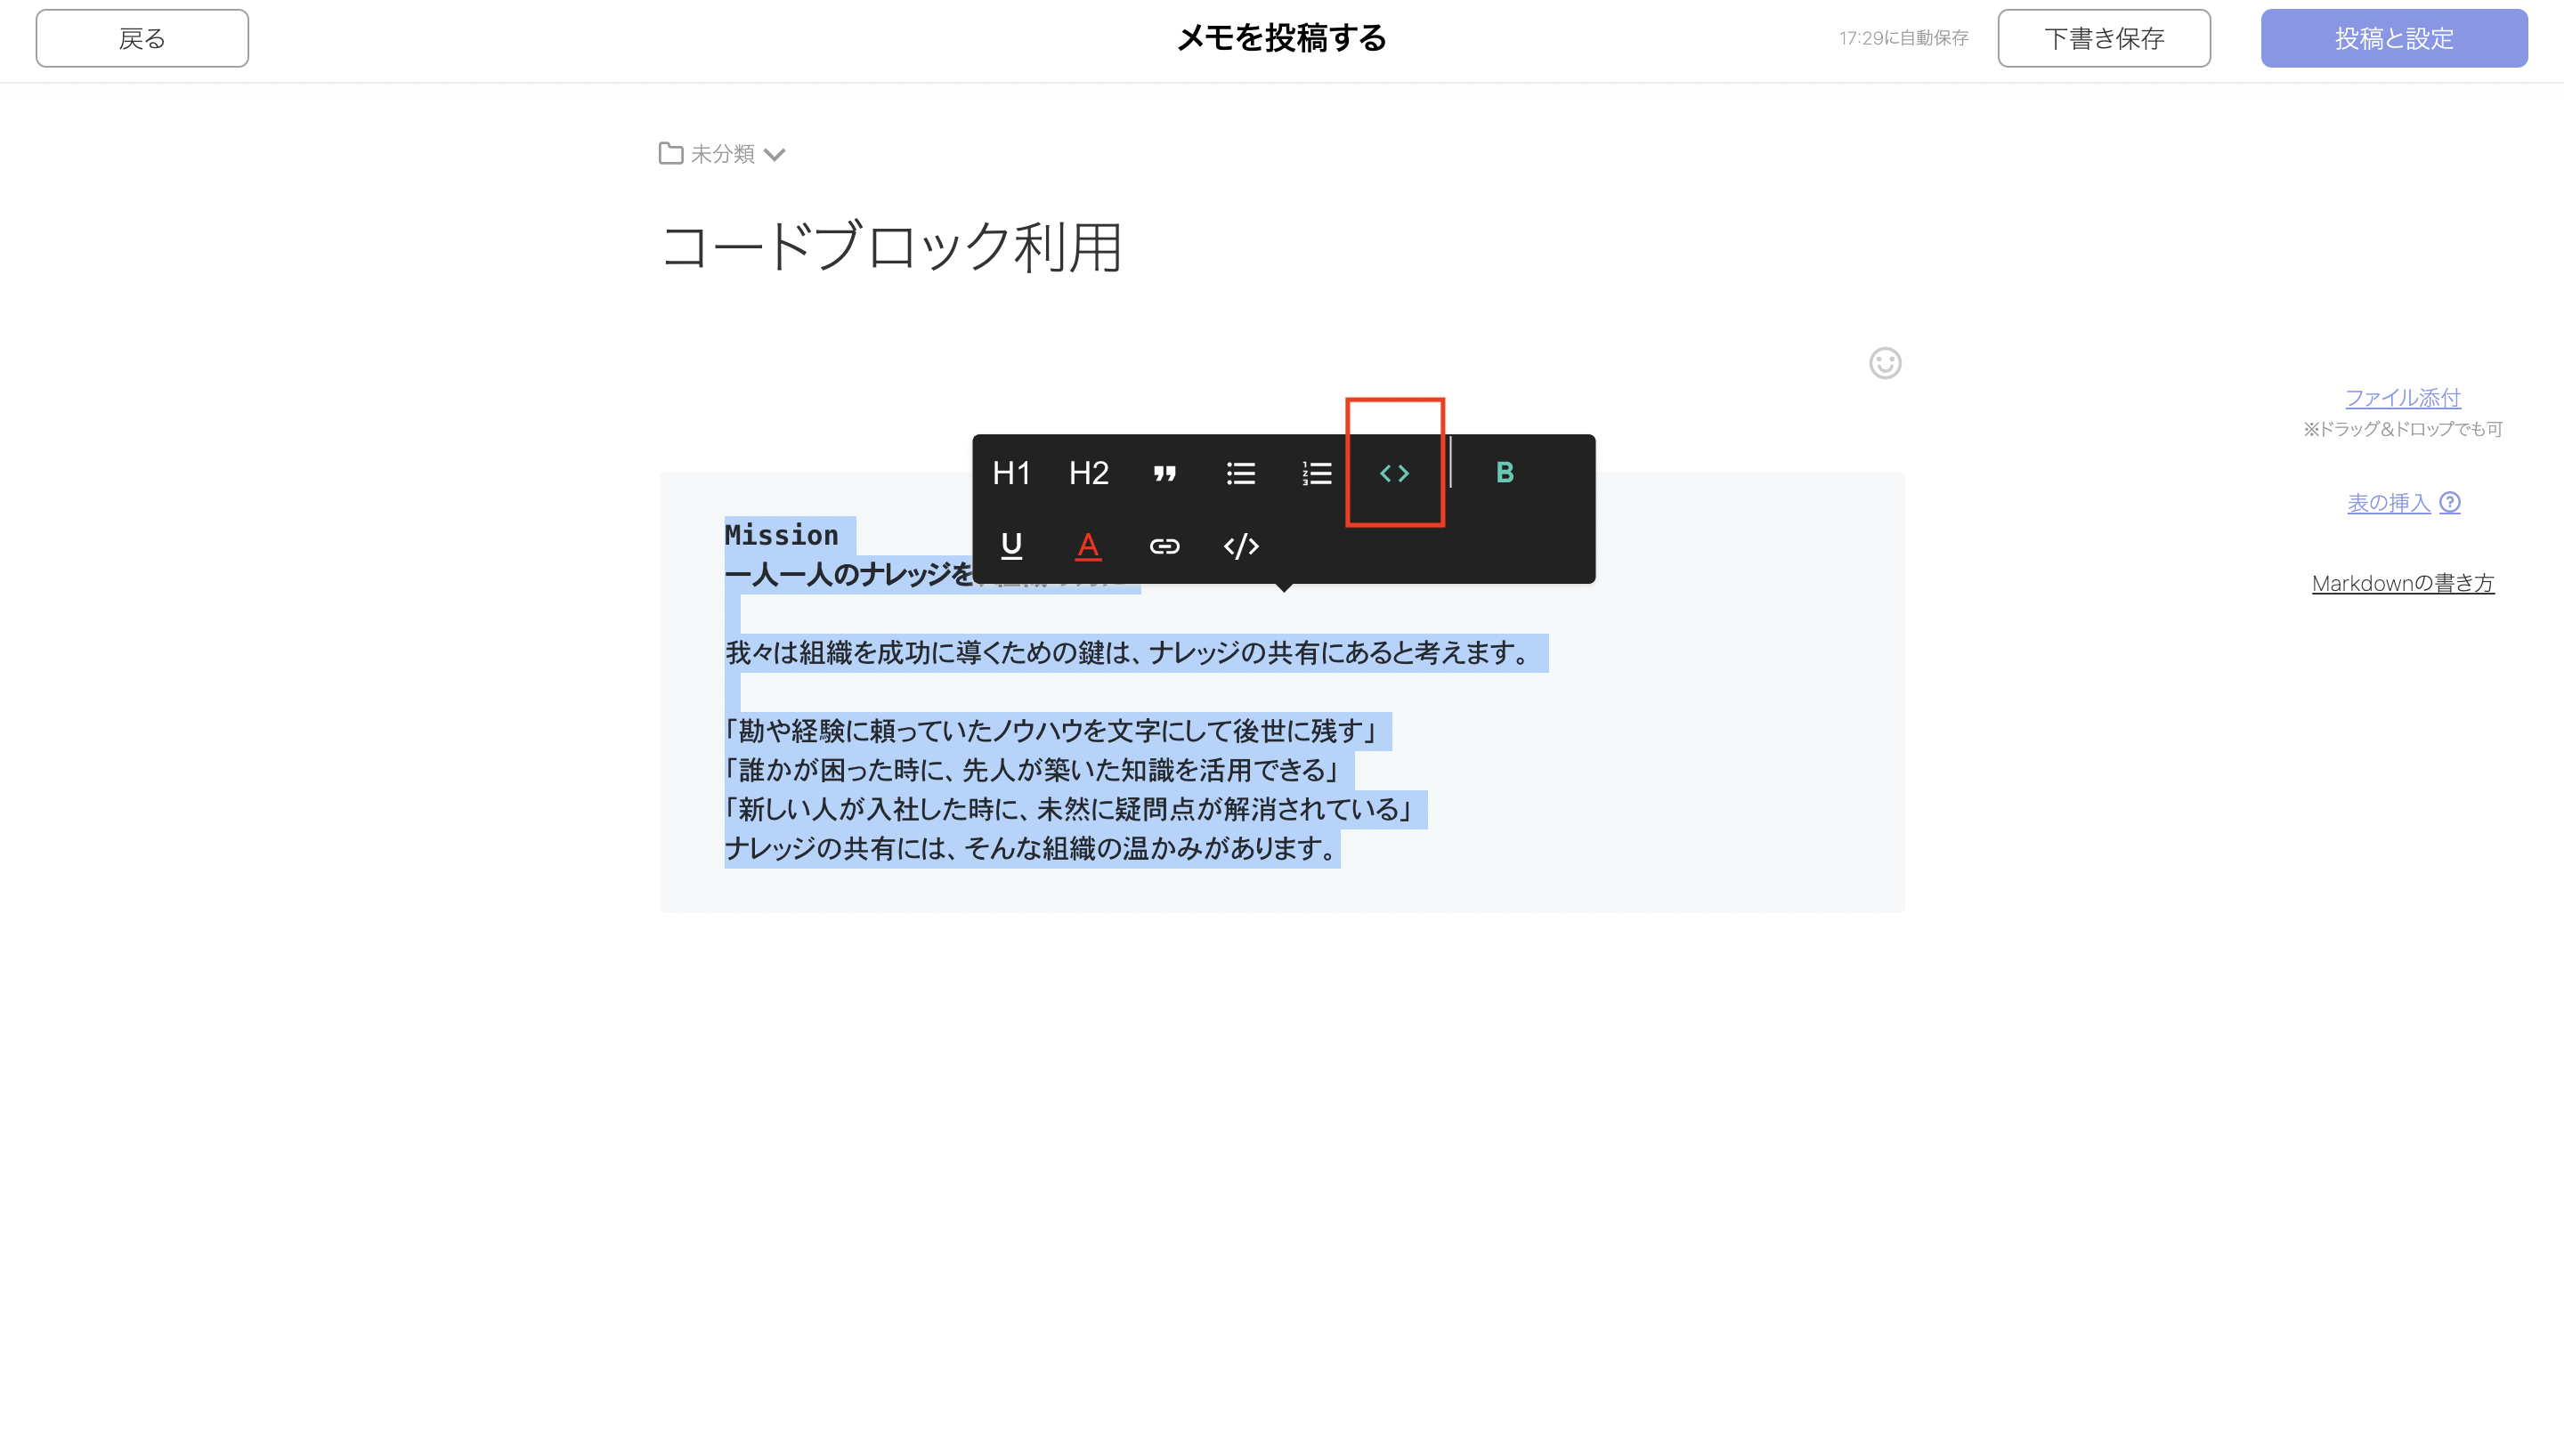The width and height of the screenshot is (2564, 1456).
Task: Toggle bold text
Action: (1504, 473)
